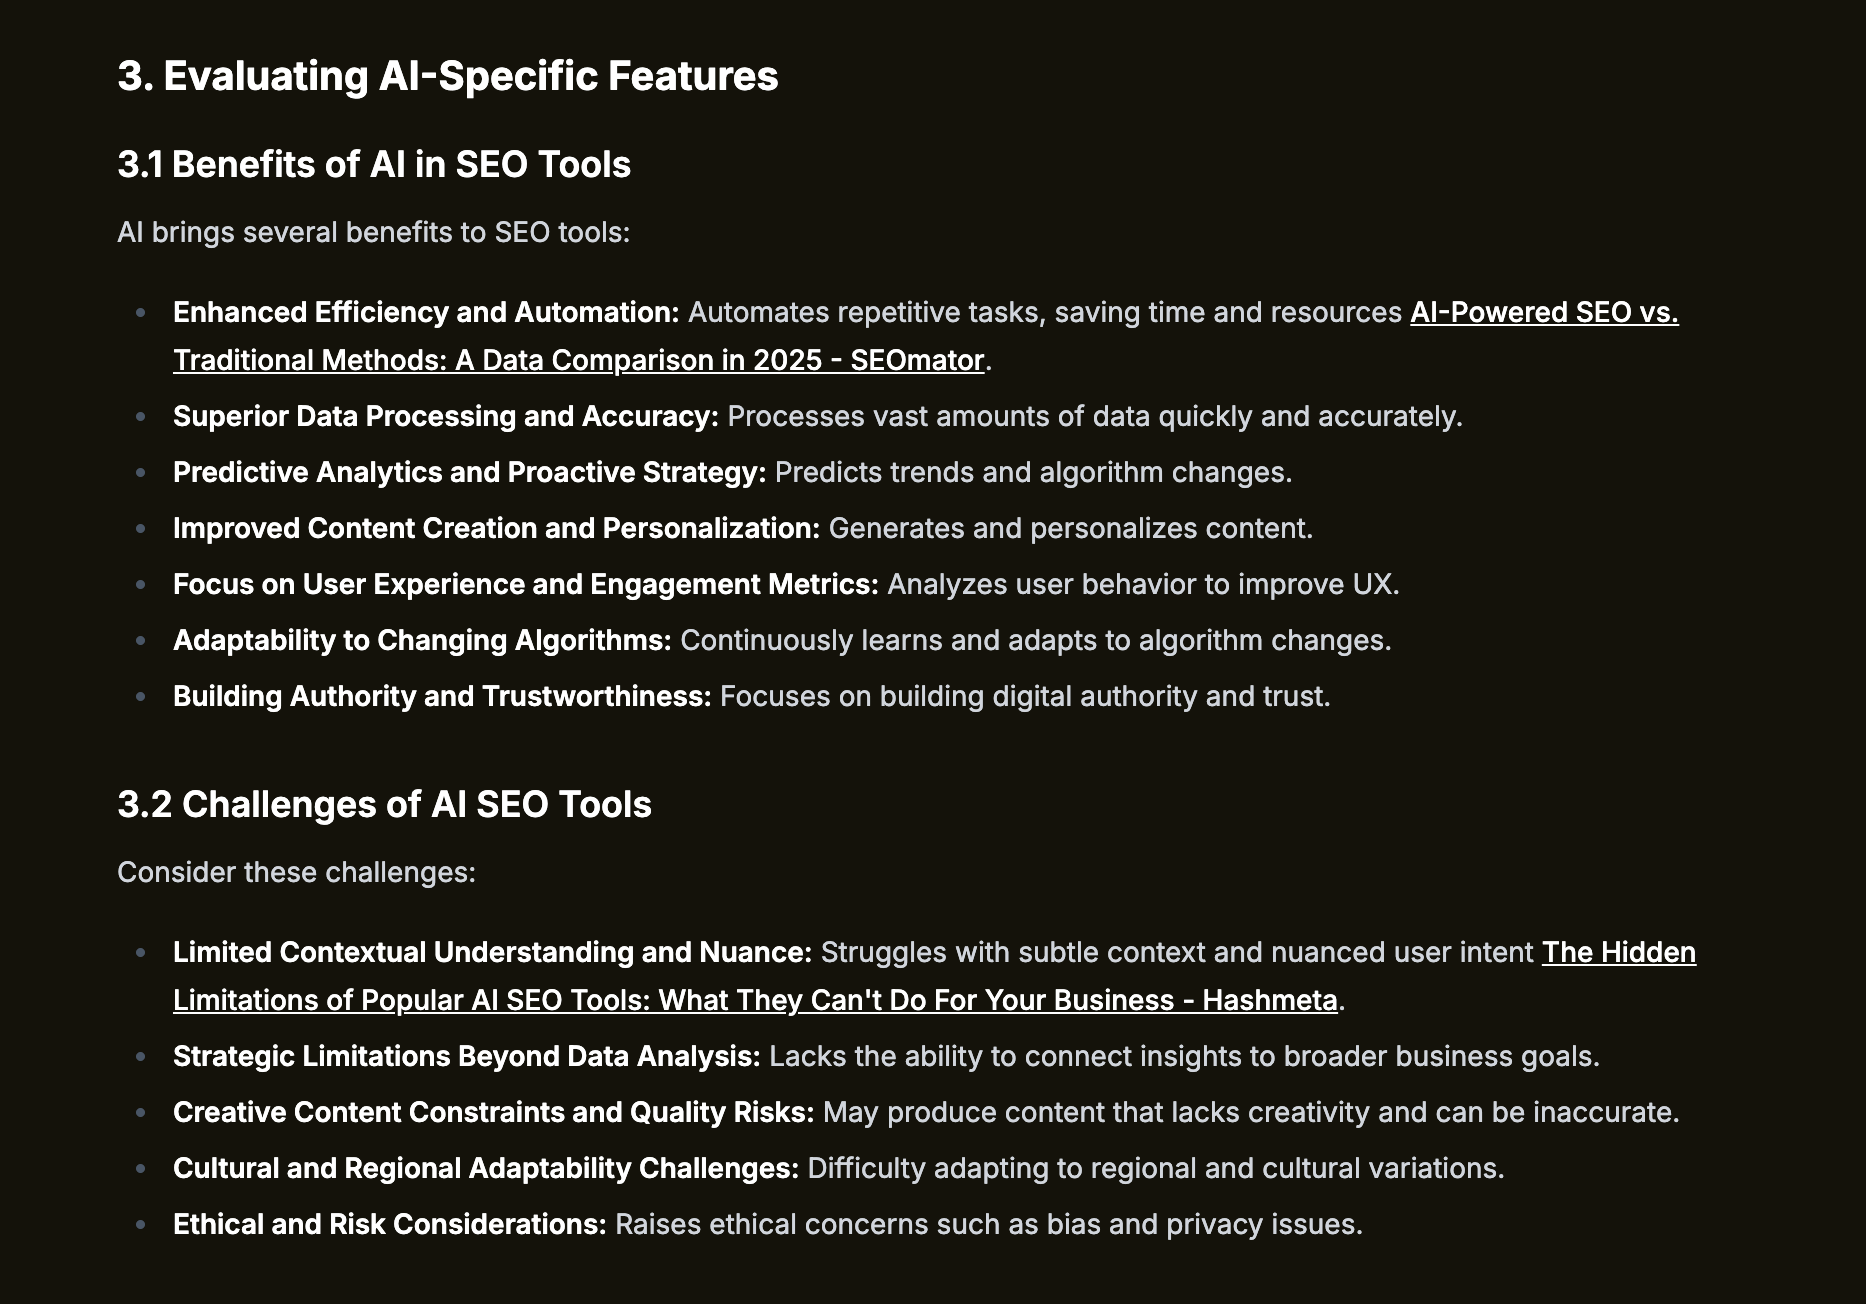This screenshot has width=1866, height=1304.
Task: Click 'Improved Content Creation and Personalization:' label
Action: [x=496, y=528]
